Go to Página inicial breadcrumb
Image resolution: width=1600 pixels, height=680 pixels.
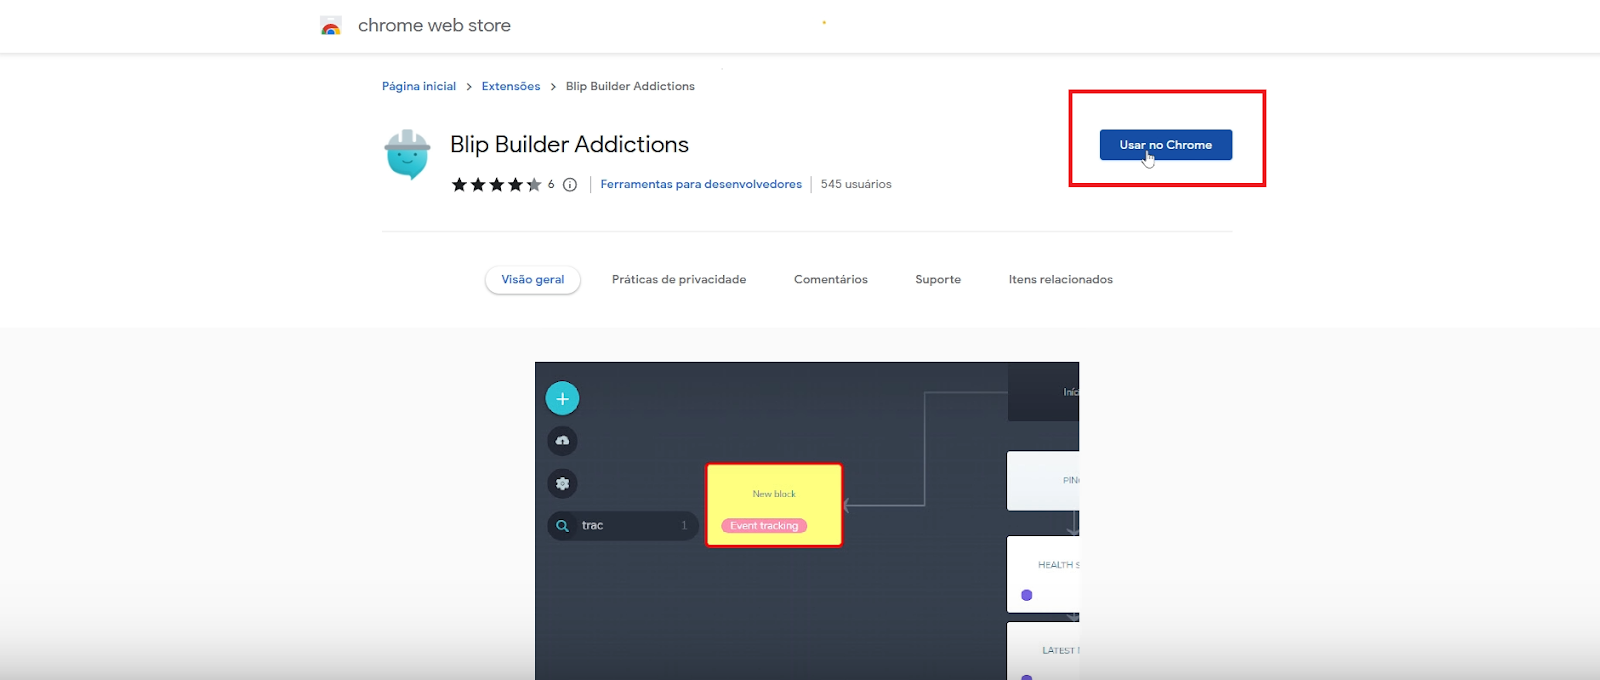(x=419, y=87)
